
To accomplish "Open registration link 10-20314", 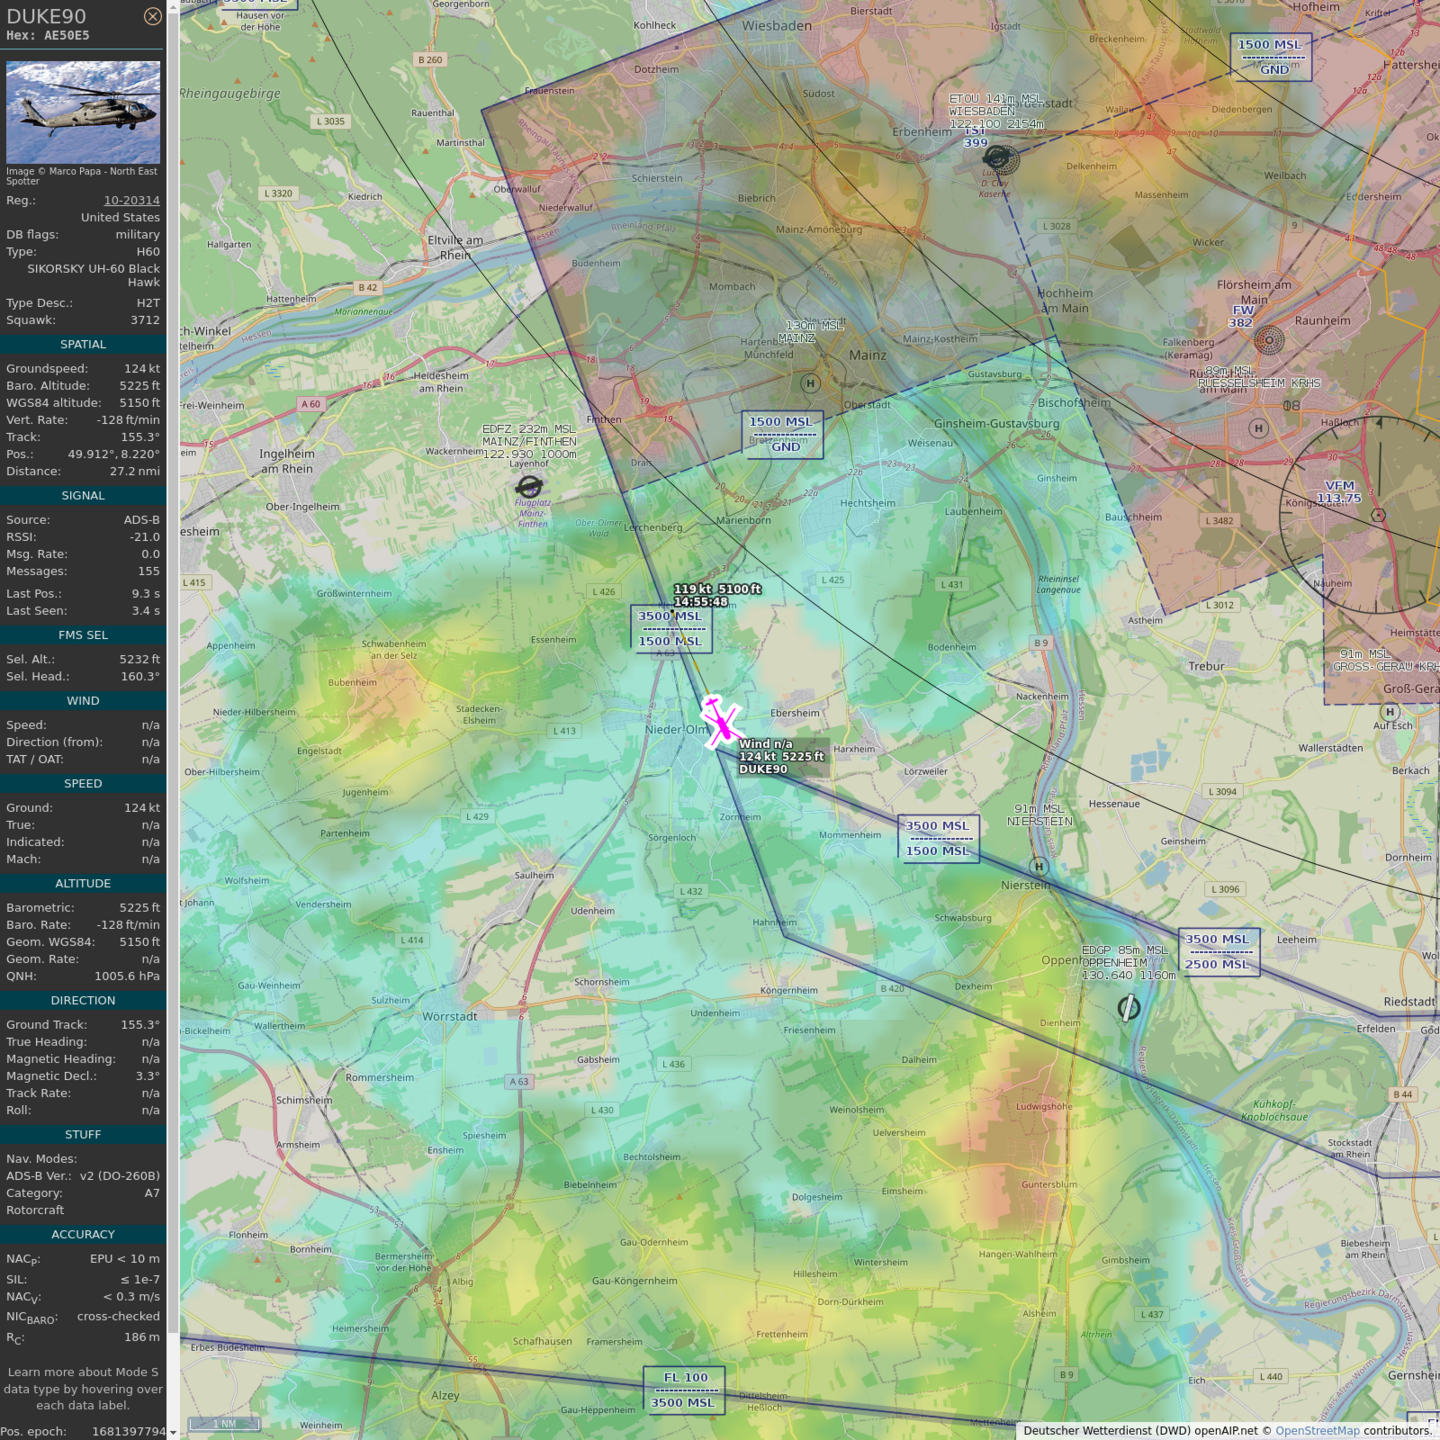I will click(x=131, y=200).
